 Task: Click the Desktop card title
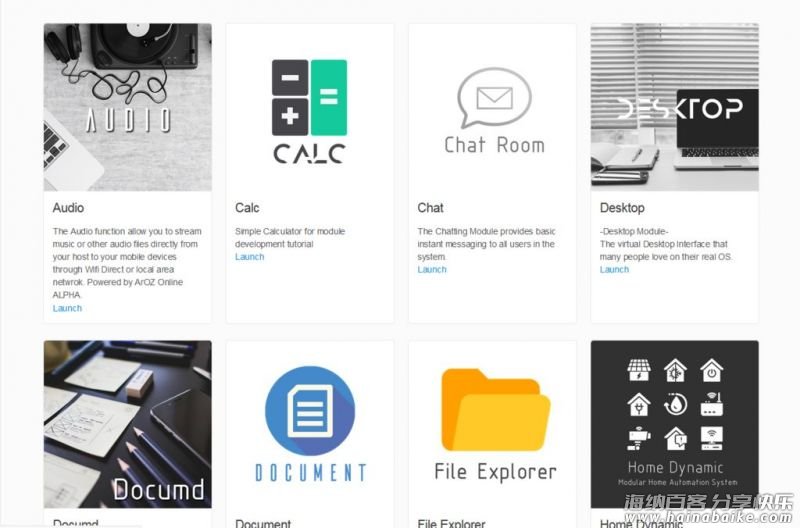(622, 208)
